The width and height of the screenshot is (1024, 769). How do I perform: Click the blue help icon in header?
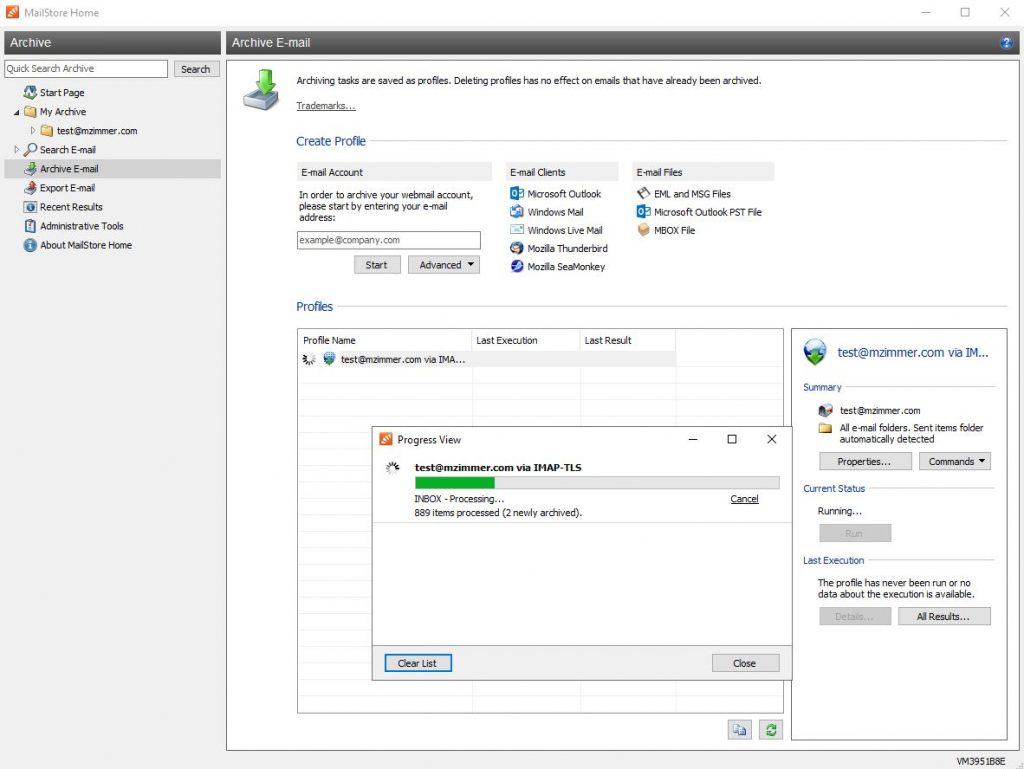click(1006, 43)
